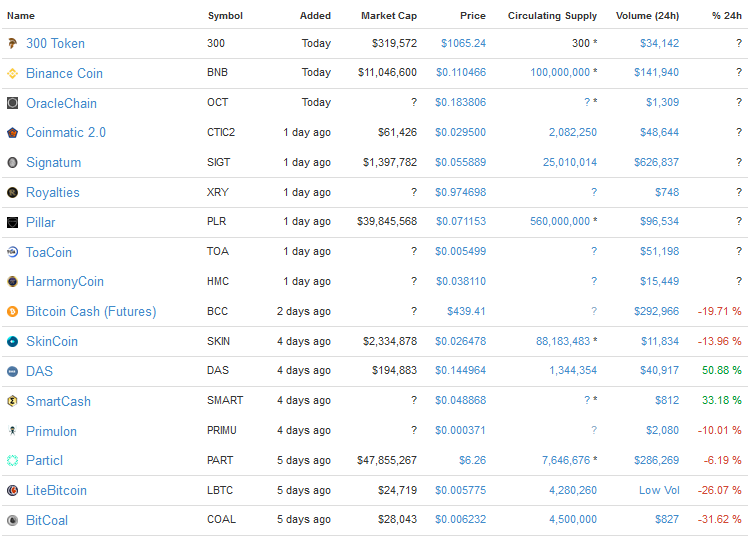Viewport: 752px width, 537px height.
Task: Click the $47,855,267 market cap value
Action: point(387,460)
